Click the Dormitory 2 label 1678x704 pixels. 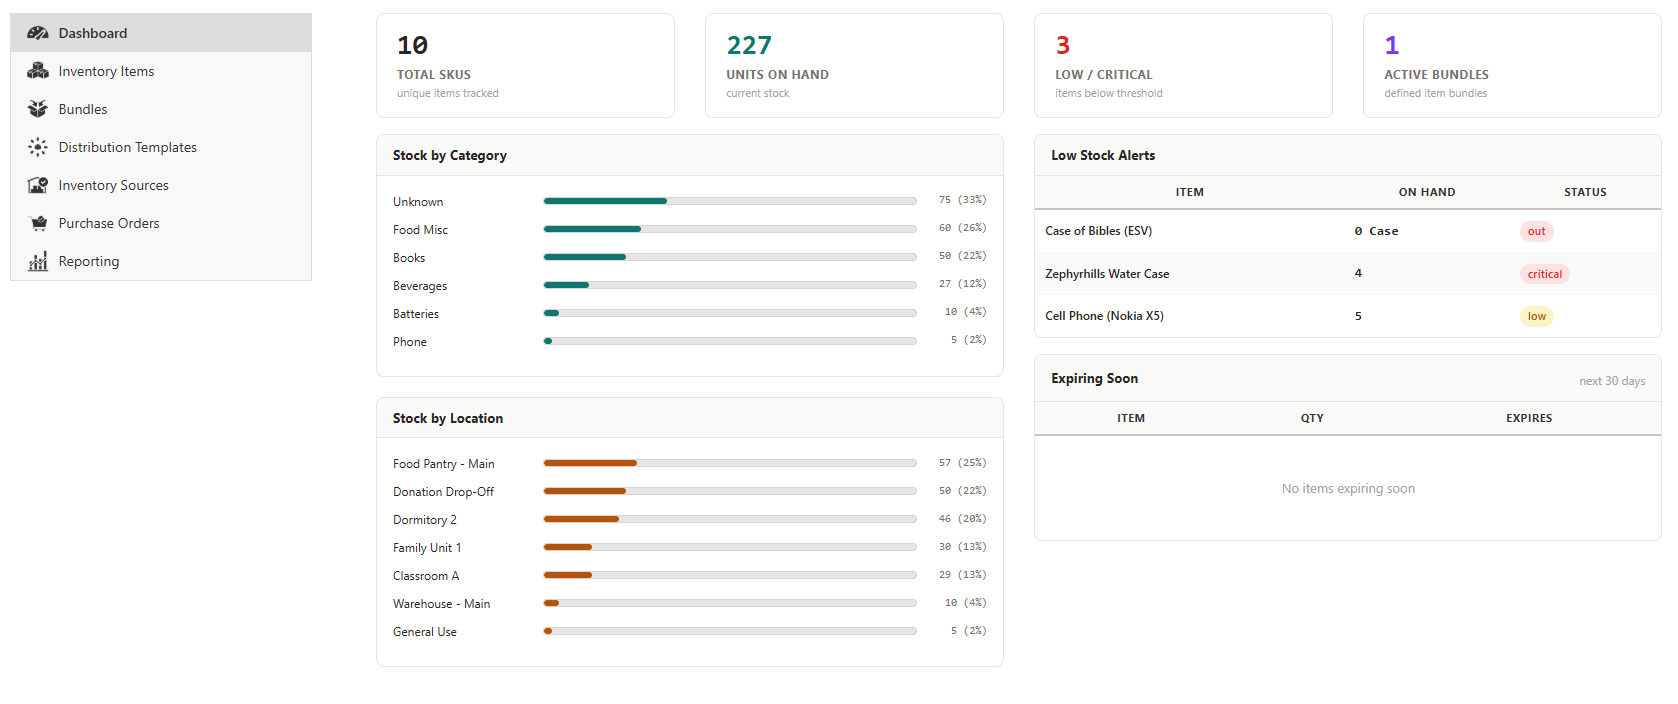[x=425, y=520]
